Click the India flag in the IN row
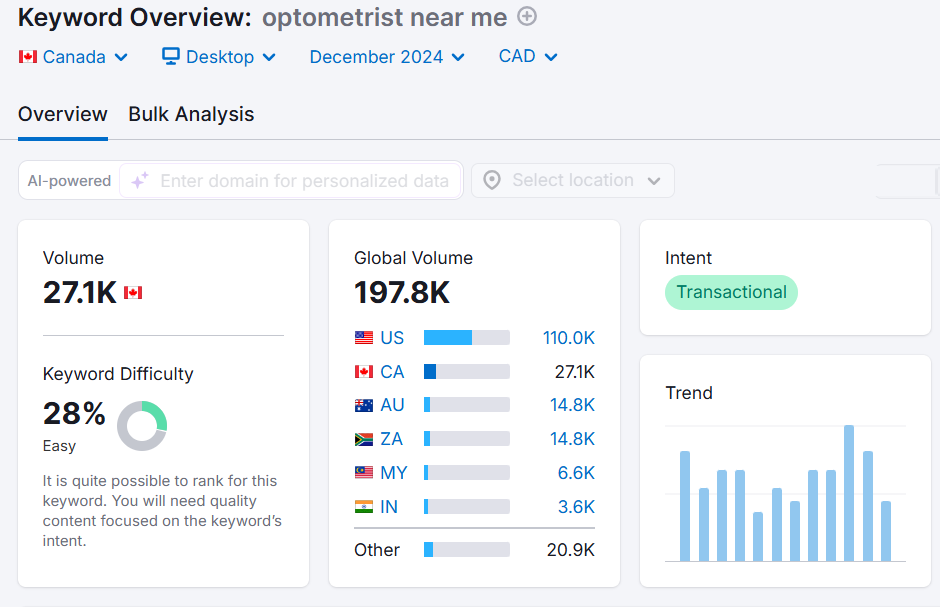The image size is (940, 607). (x=363, y=506)
